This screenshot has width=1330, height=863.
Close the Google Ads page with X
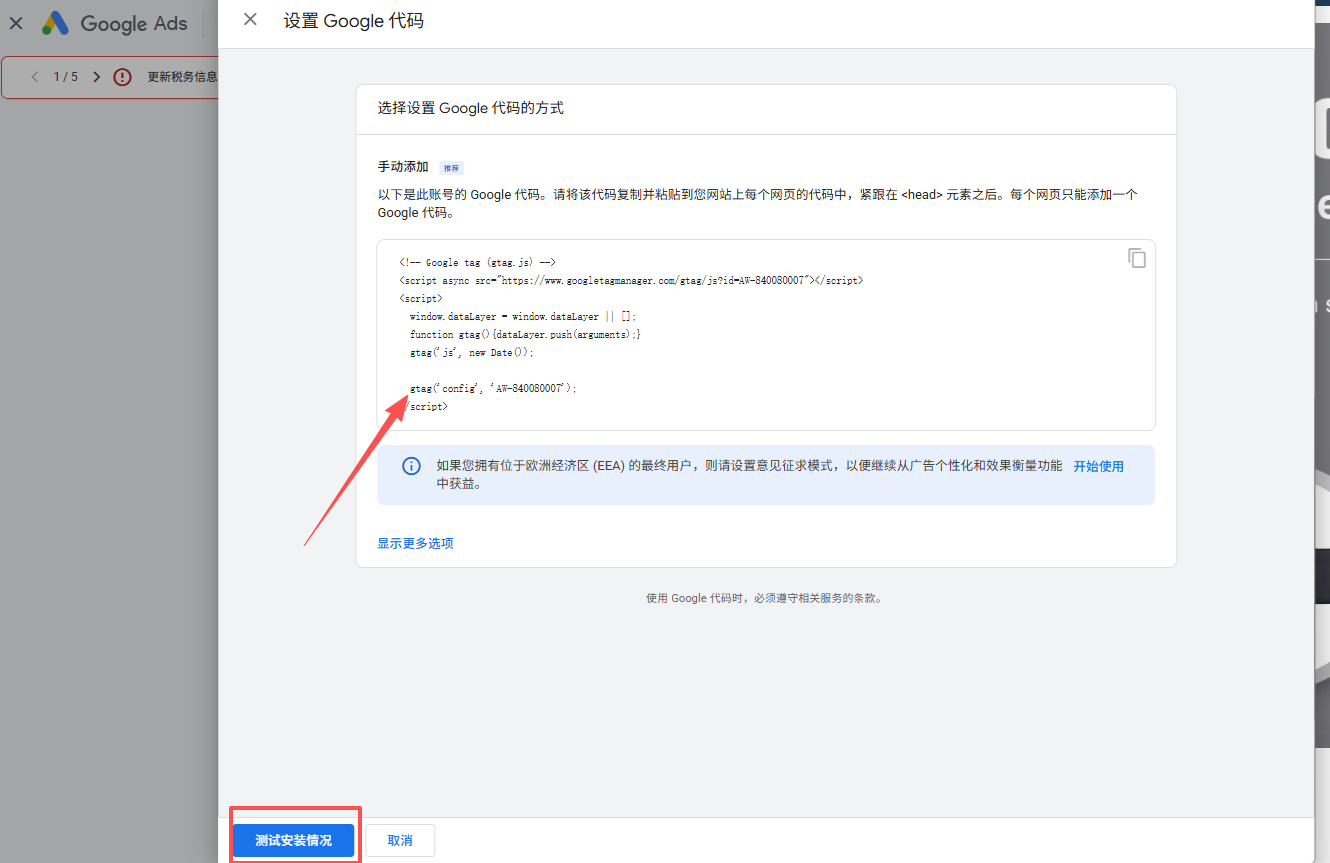(16, 23)
